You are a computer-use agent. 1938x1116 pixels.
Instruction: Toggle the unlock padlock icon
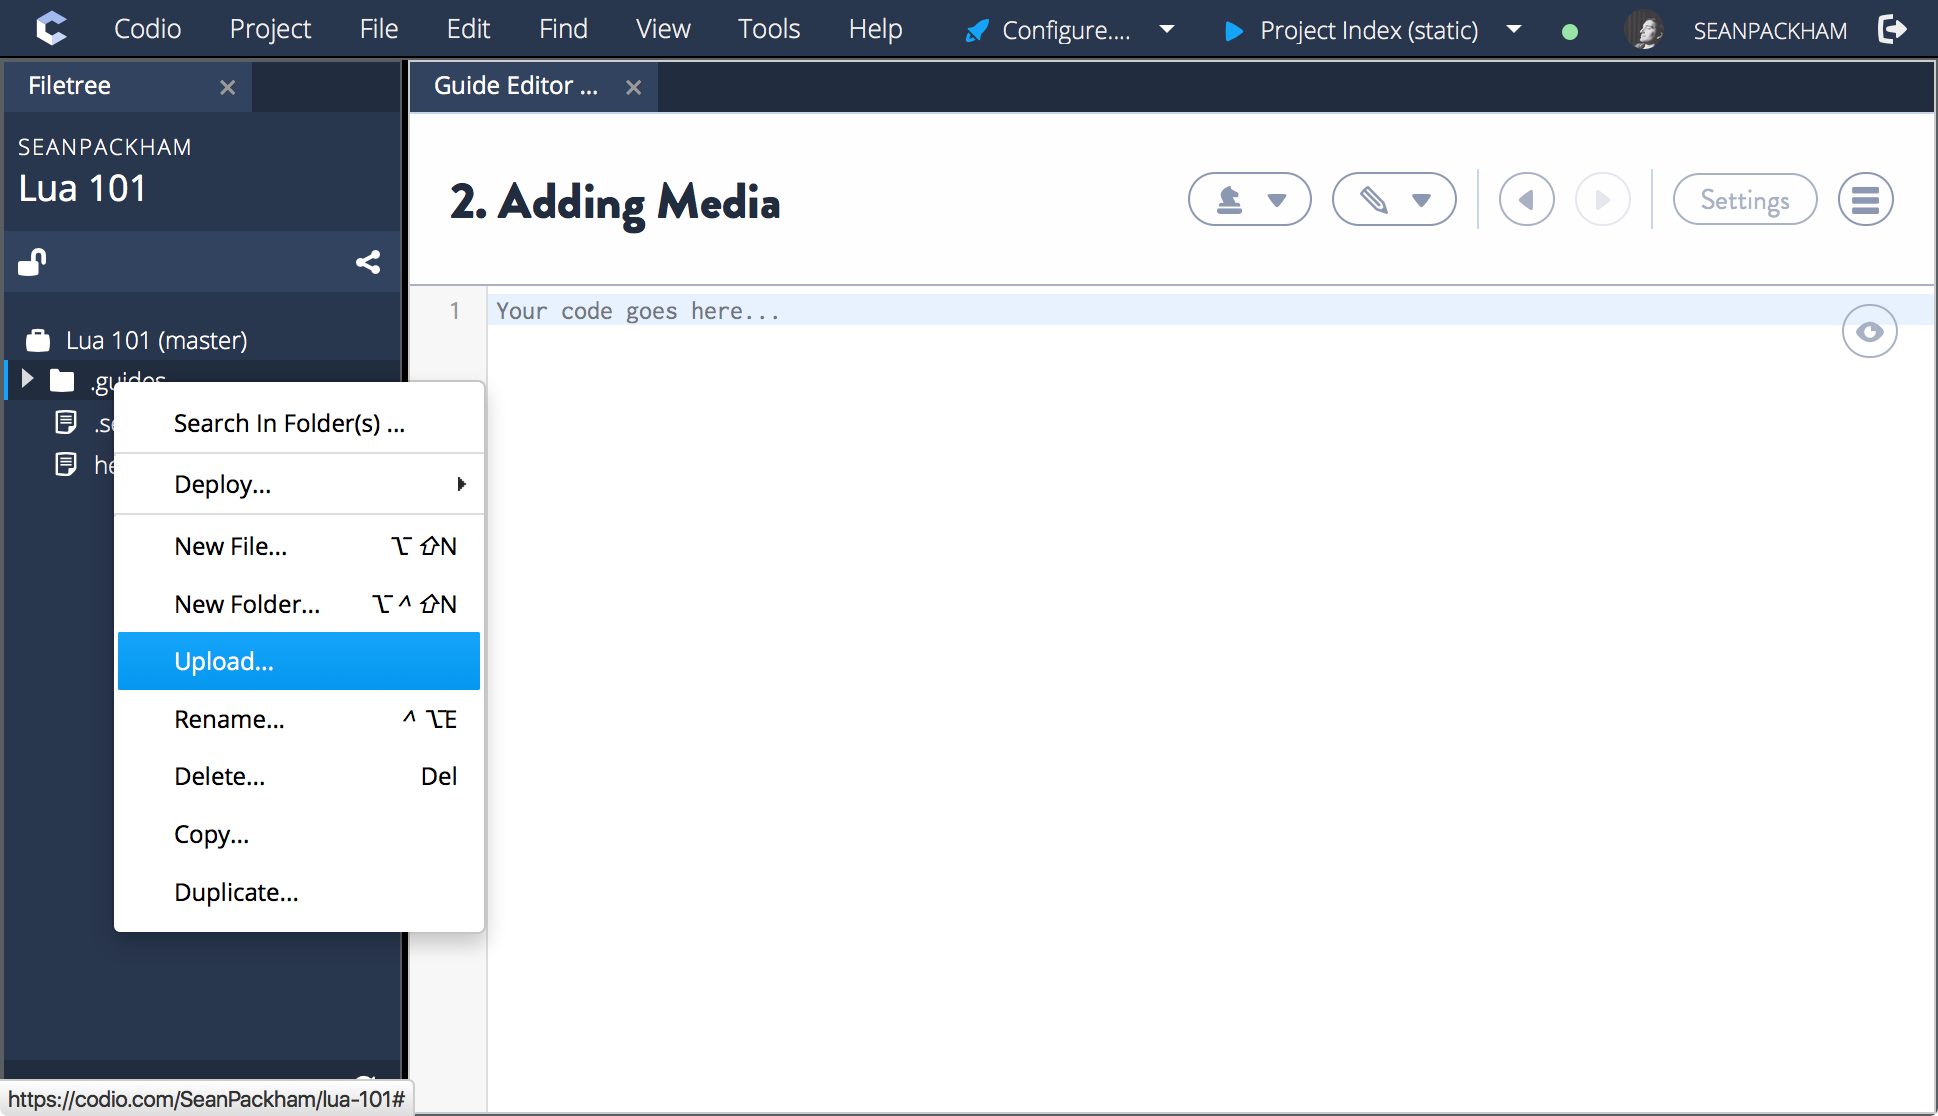click(x=31, y=261)
